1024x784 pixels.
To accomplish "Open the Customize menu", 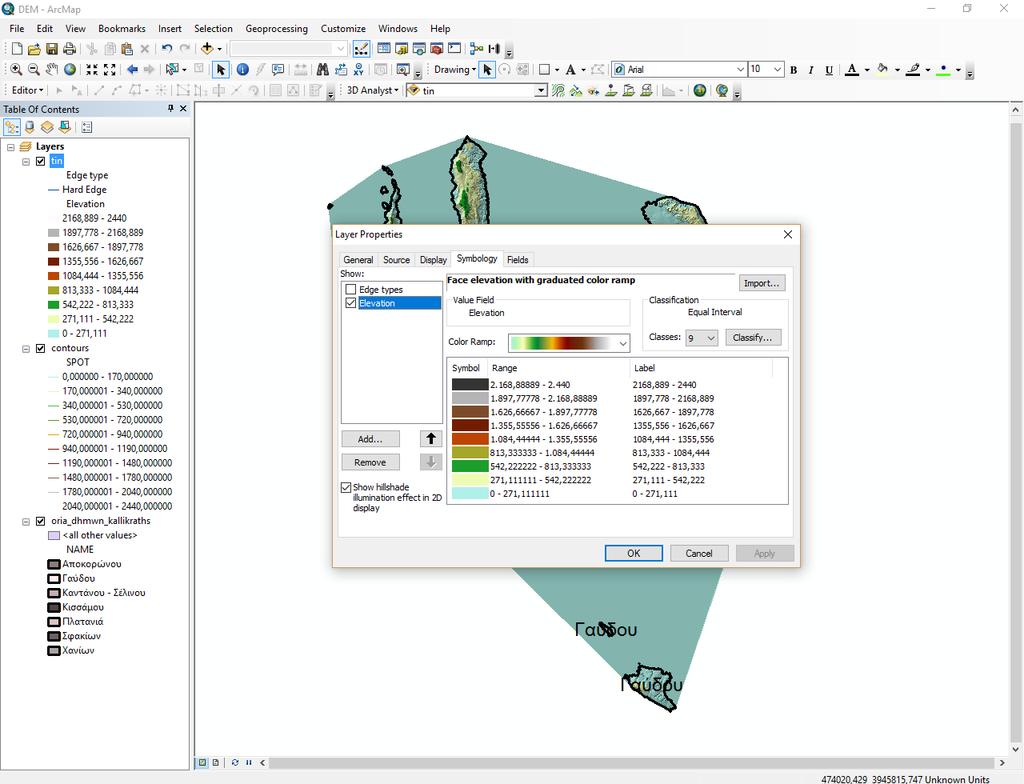I will pyautogui.click(x=343, y=29).
